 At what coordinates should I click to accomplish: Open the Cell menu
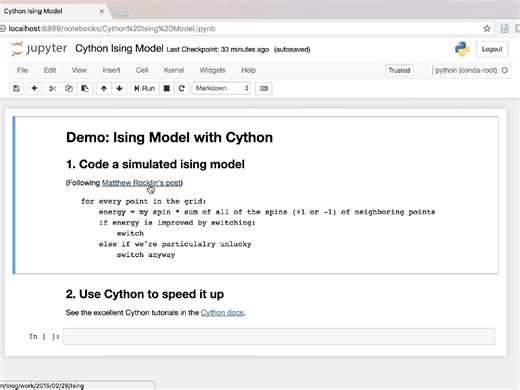[x=142, y=70]
